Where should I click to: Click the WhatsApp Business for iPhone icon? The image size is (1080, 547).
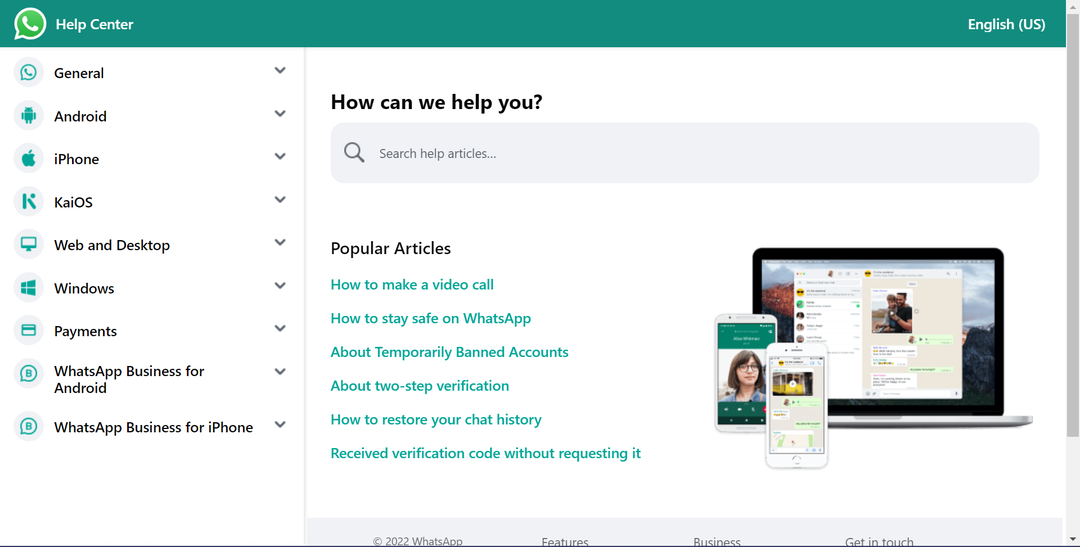click(x=28, y=427)
